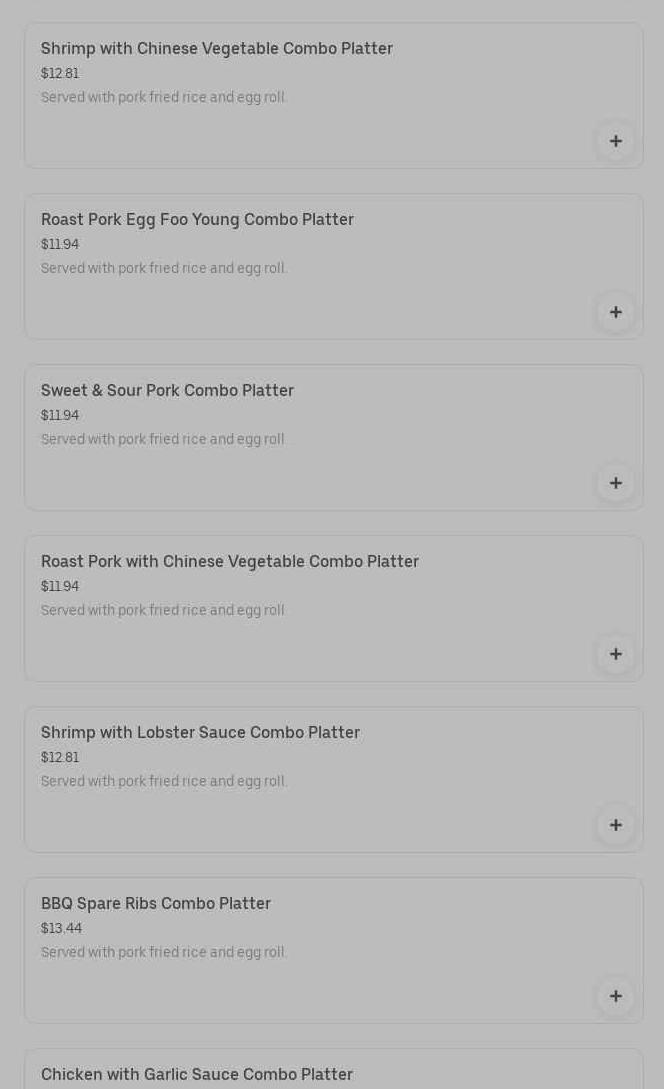Add Roast Pork Egg Foo Young Combo
The height and width of the screenshot is (1089, 664).
coord(615,312)
